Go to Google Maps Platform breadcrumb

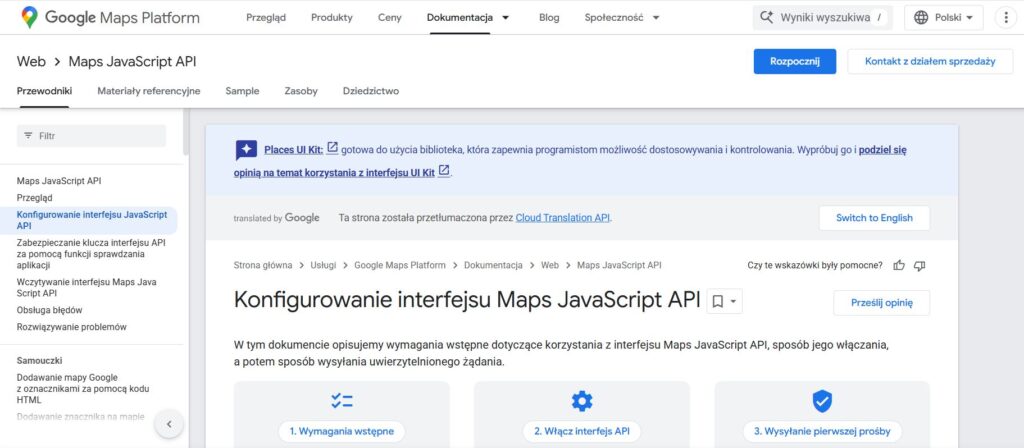[x=400, y=265]
